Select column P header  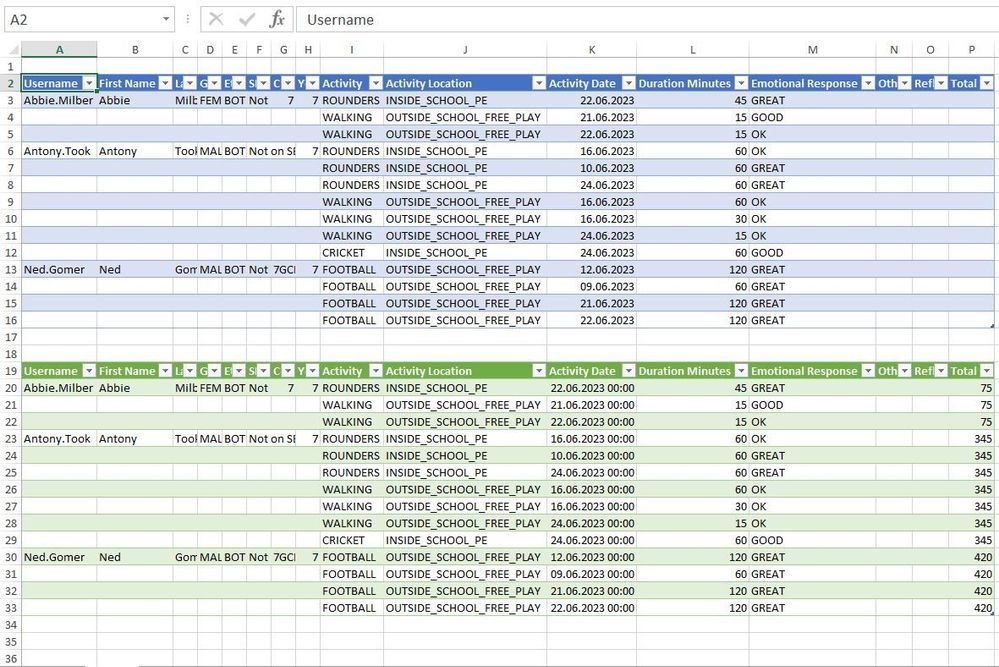[972, 50]
